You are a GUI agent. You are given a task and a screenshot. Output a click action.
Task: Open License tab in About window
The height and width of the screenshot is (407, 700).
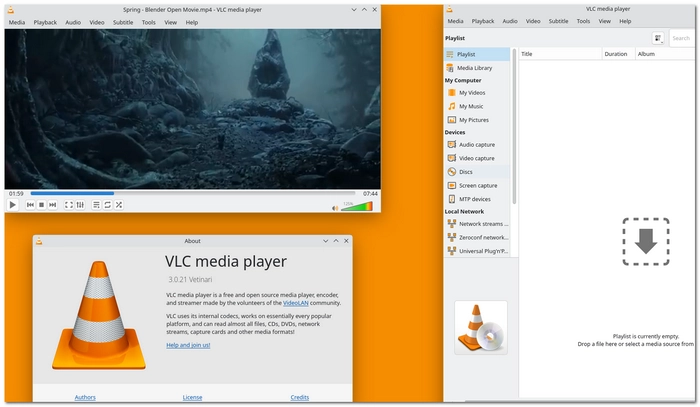pyautogui.click(x=192, y=397)
